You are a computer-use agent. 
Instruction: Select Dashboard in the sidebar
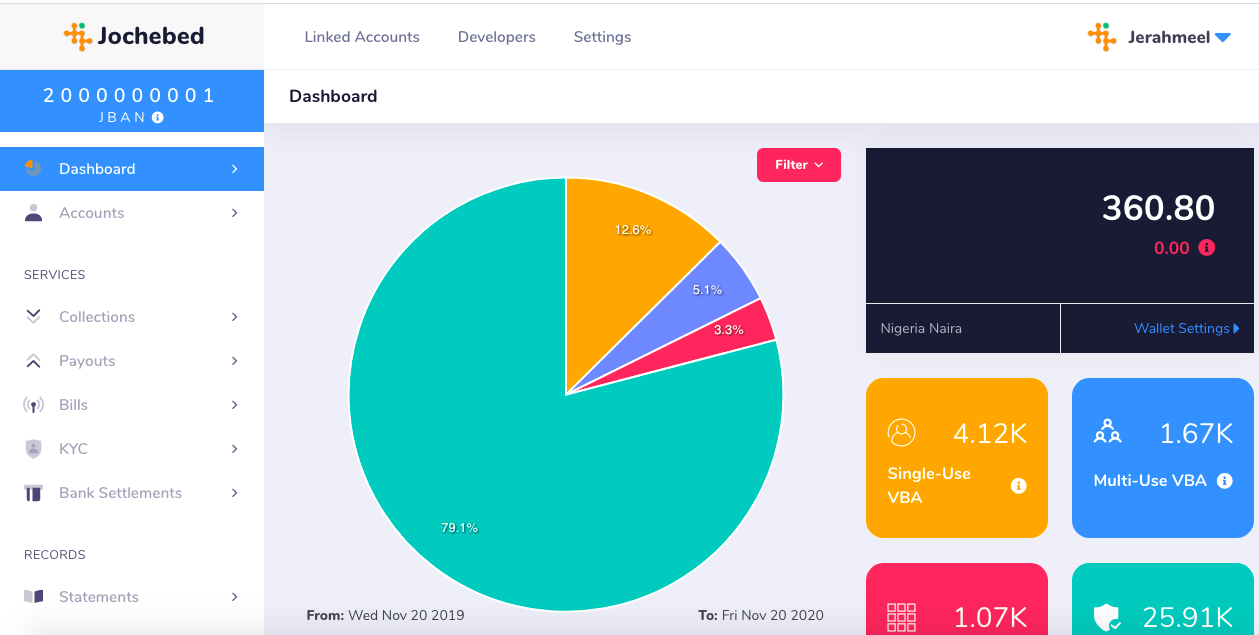(132, 169)
